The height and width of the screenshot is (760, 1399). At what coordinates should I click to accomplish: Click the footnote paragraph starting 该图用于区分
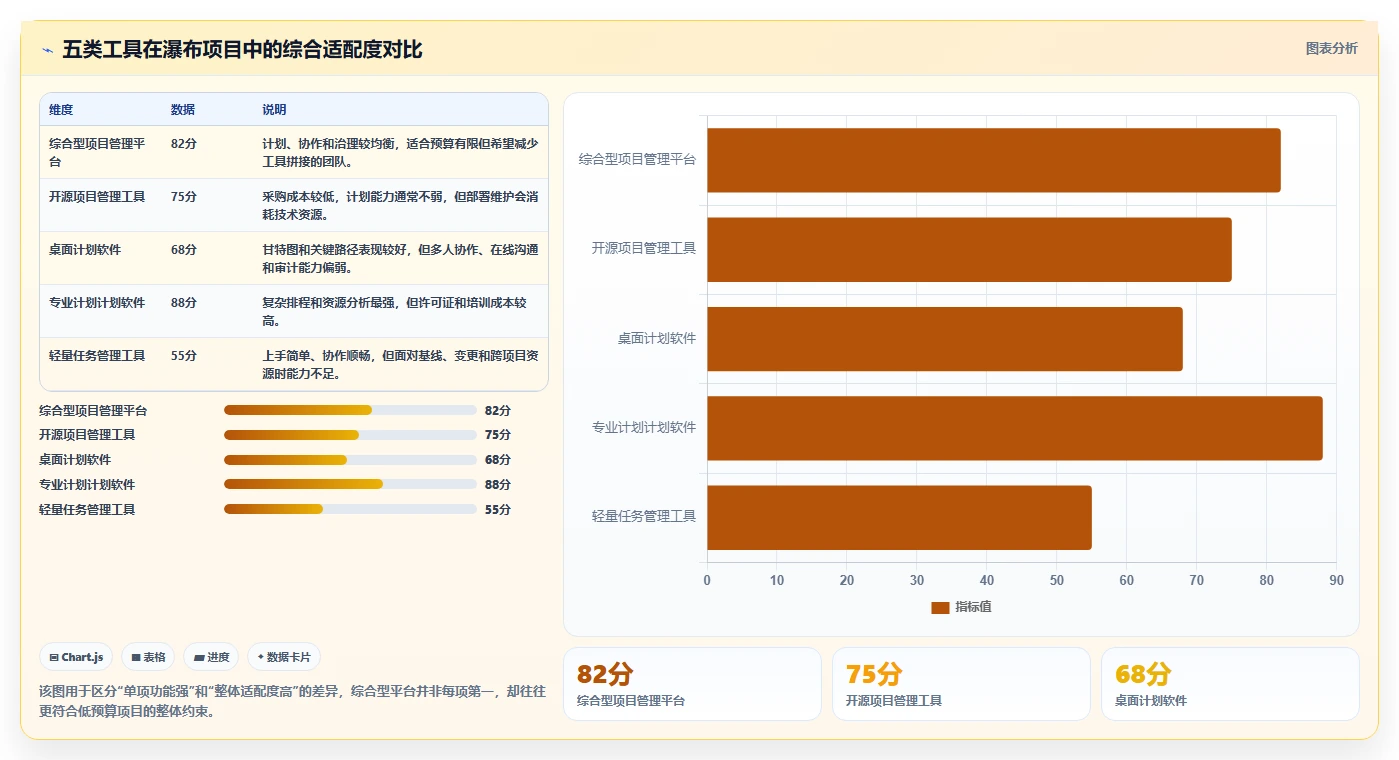click(292, 701)
